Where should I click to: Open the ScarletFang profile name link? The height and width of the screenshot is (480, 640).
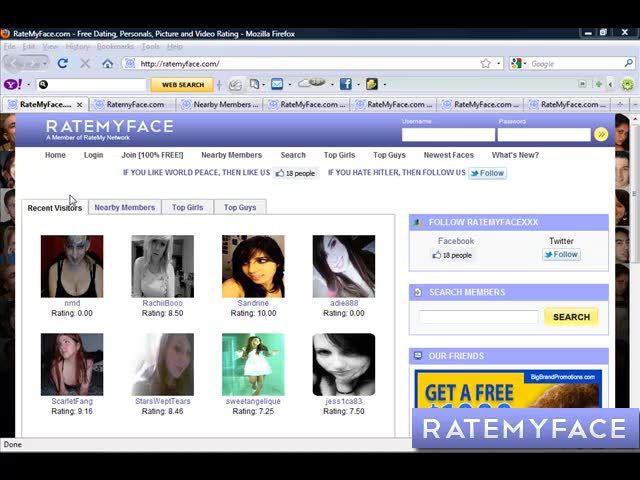[x=72, y=401]
